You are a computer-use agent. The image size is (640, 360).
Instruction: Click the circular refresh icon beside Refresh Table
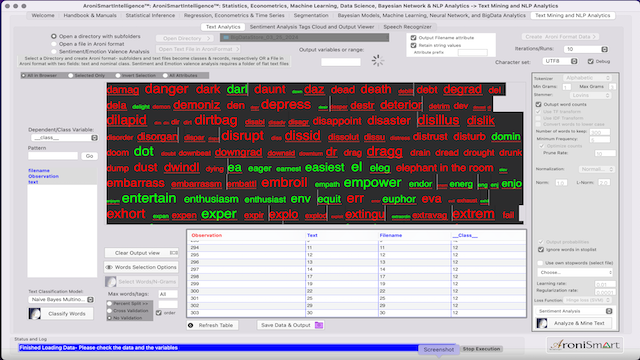[191, 325]
